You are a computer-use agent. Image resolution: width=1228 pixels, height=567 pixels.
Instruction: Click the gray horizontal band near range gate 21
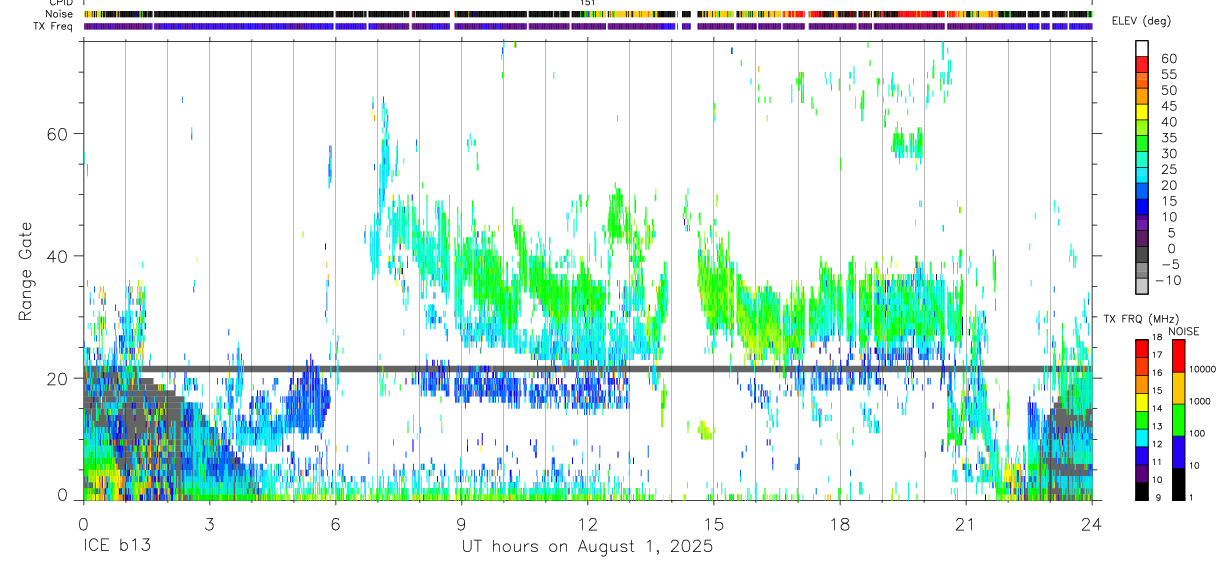pyautogui.click(x=588, y=369)
